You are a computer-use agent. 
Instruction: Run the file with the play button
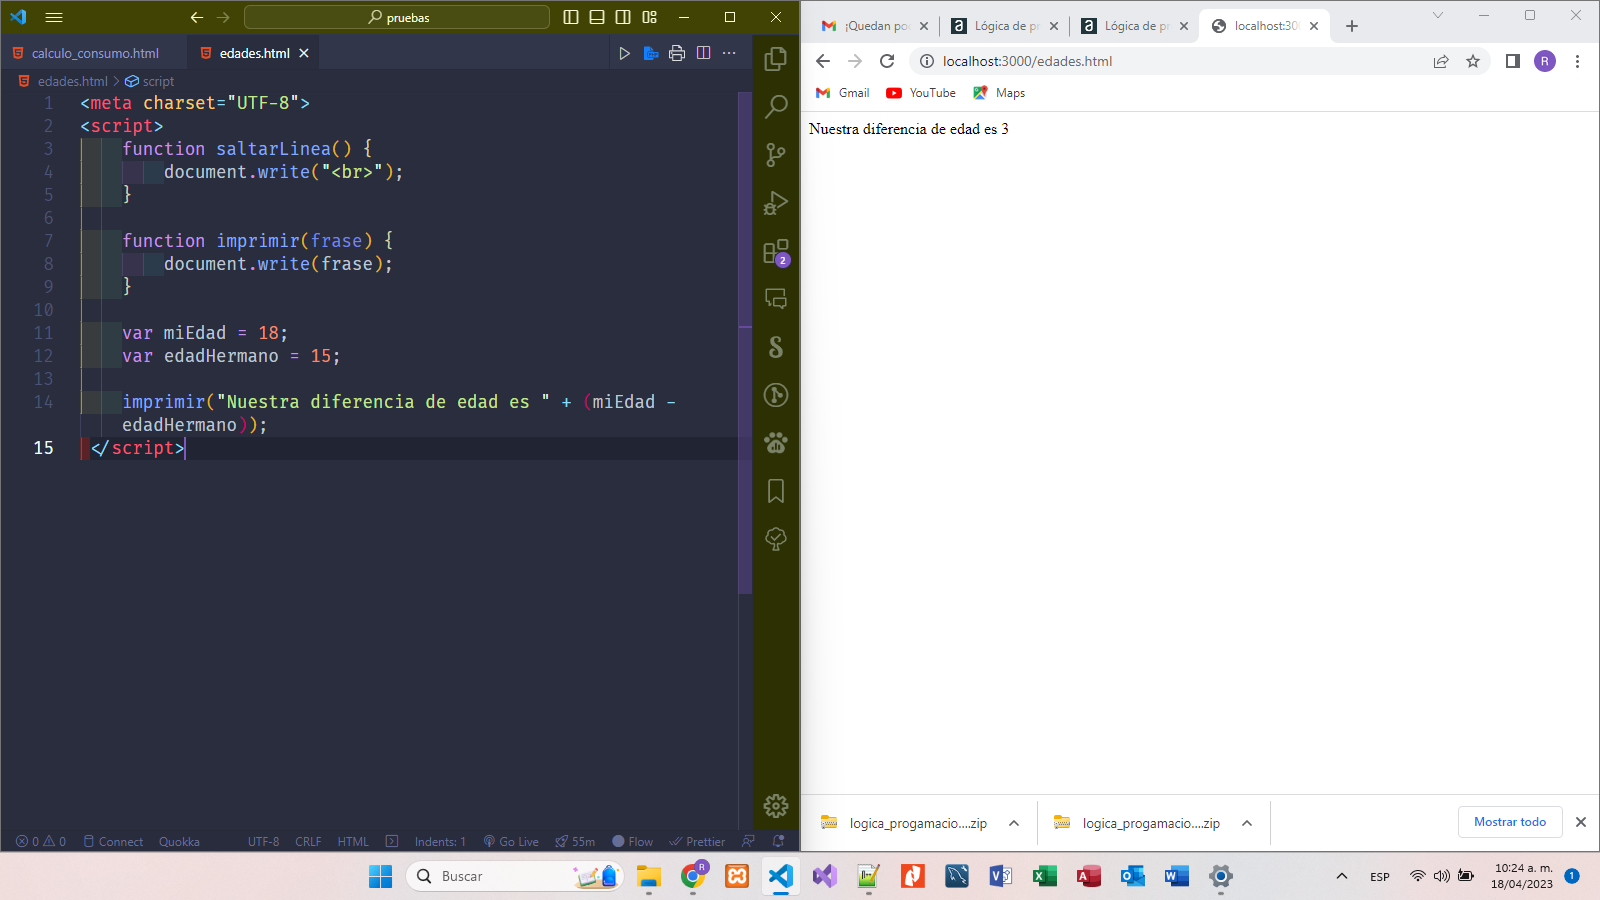(x=624, y=53)
